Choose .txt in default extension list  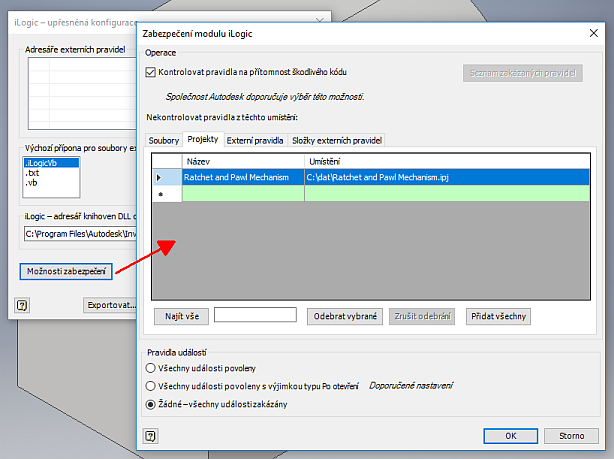click(33, 173)
